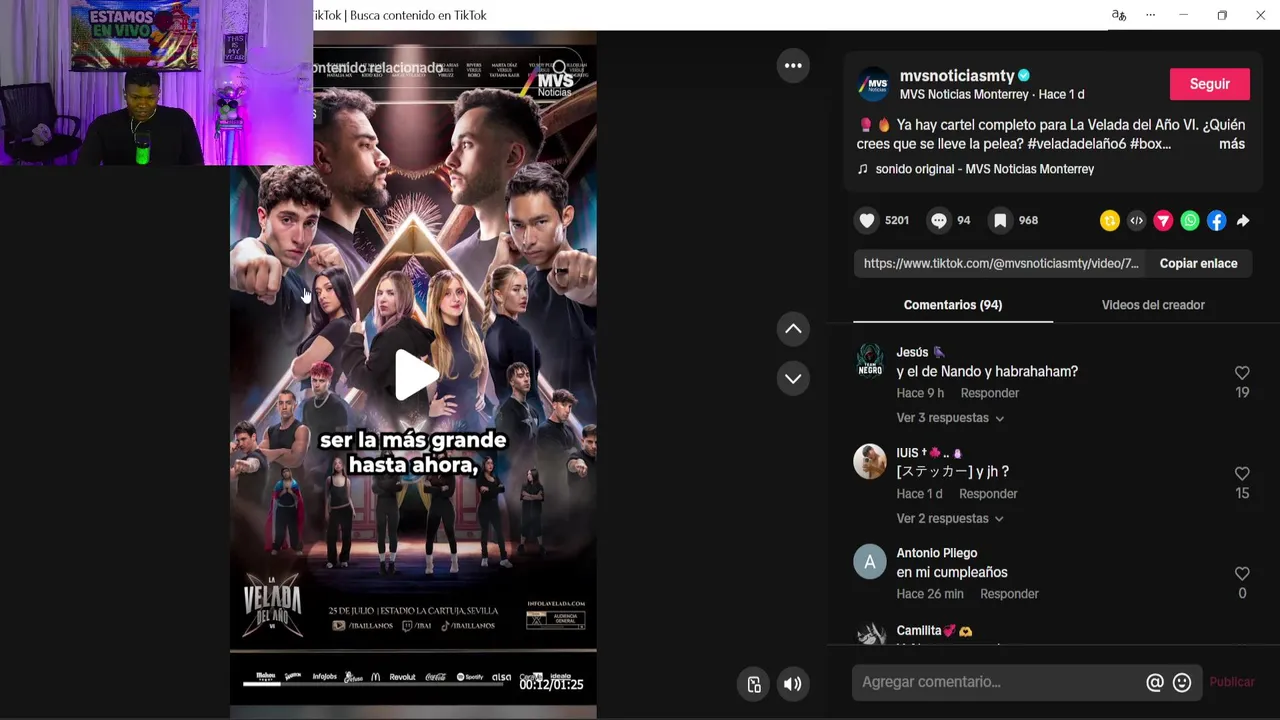The height and width of the screenshot is (720, 1280).
Task: Open Camilita's commenter name
Action: click(919, 631)
